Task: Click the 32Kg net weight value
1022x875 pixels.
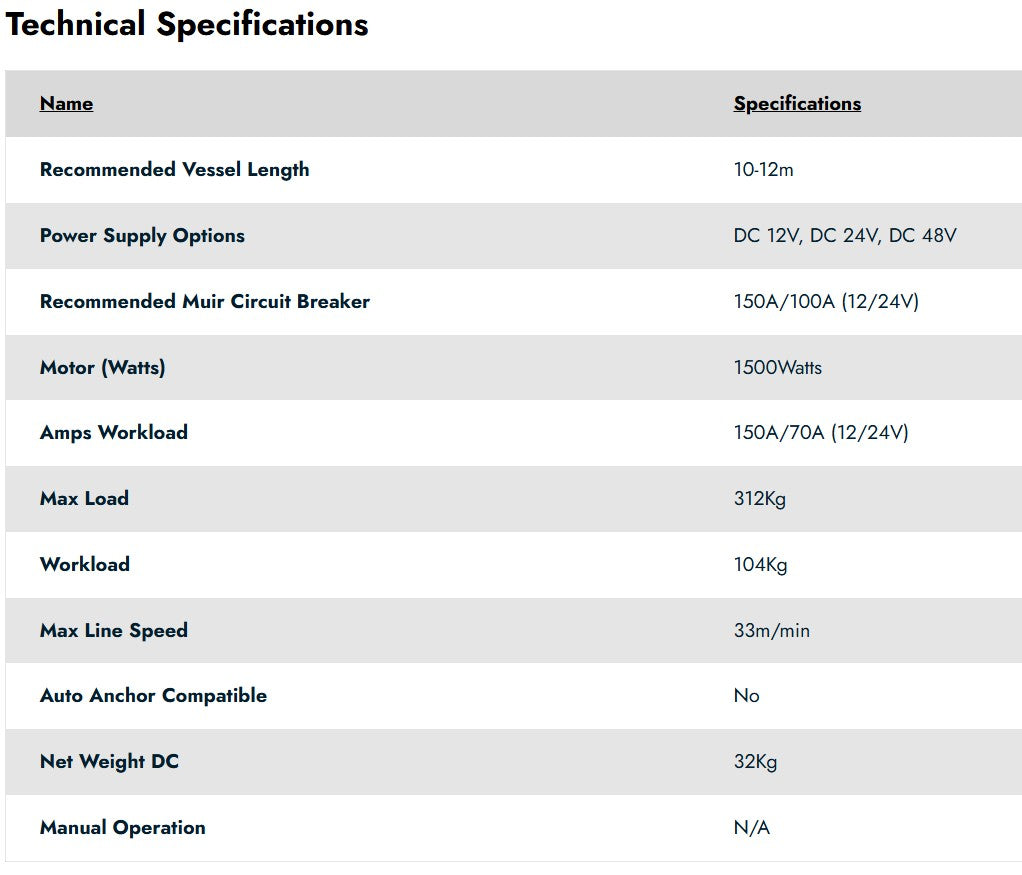Action: 755,762
